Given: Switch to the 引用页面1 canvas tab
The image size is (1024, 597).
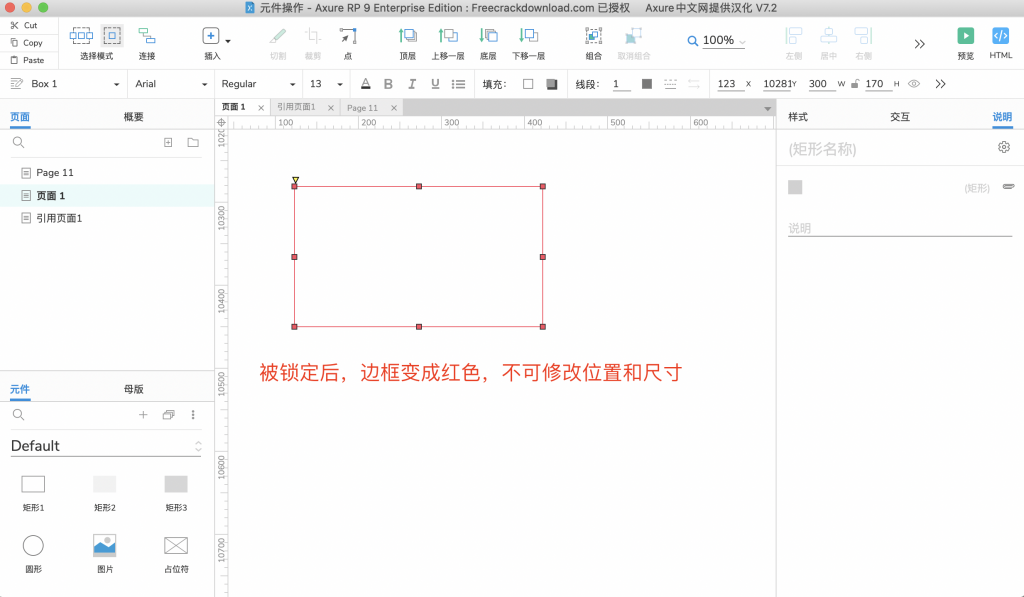Looking at the screenshot, I should point(297,107).
